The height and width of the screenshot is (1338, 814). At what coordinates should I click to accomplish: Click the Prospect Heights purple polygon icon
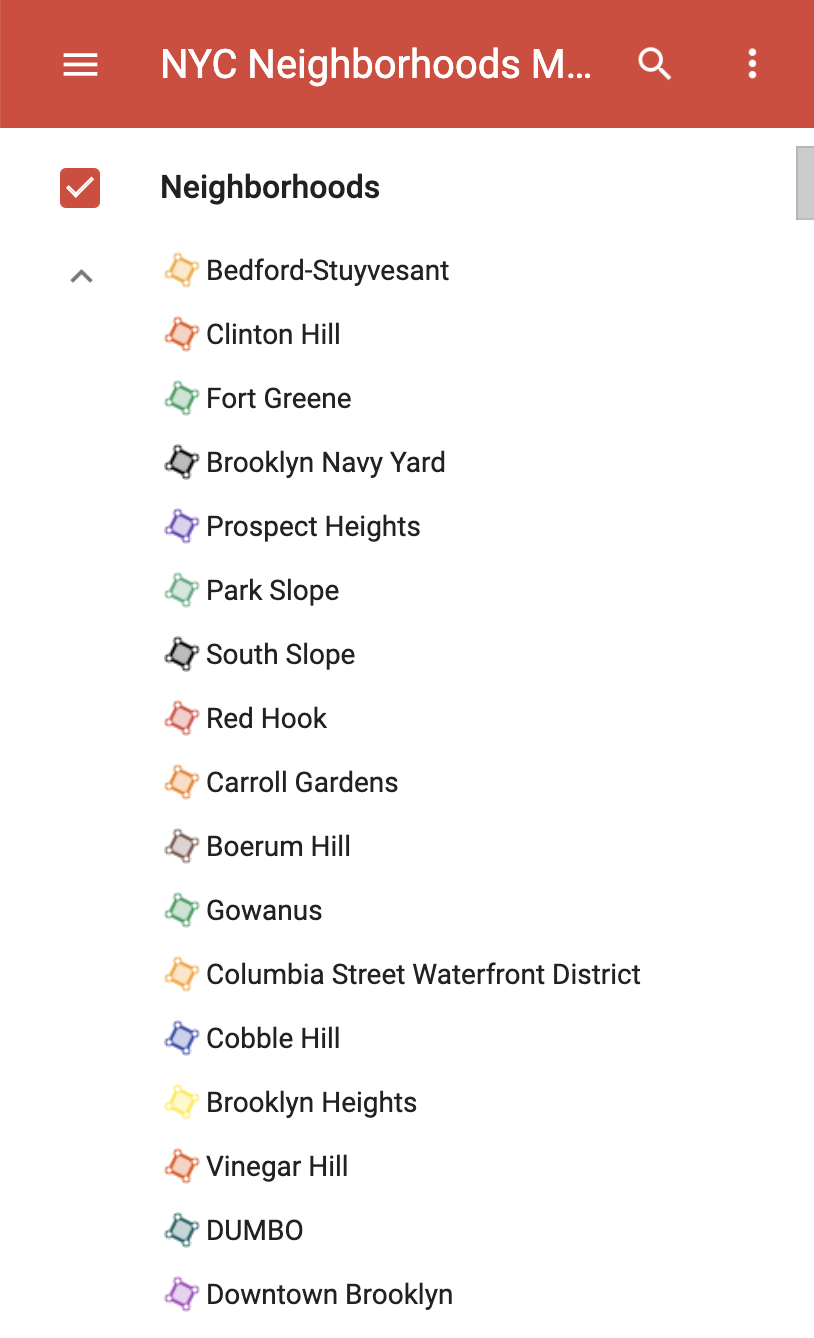point(183,526)
